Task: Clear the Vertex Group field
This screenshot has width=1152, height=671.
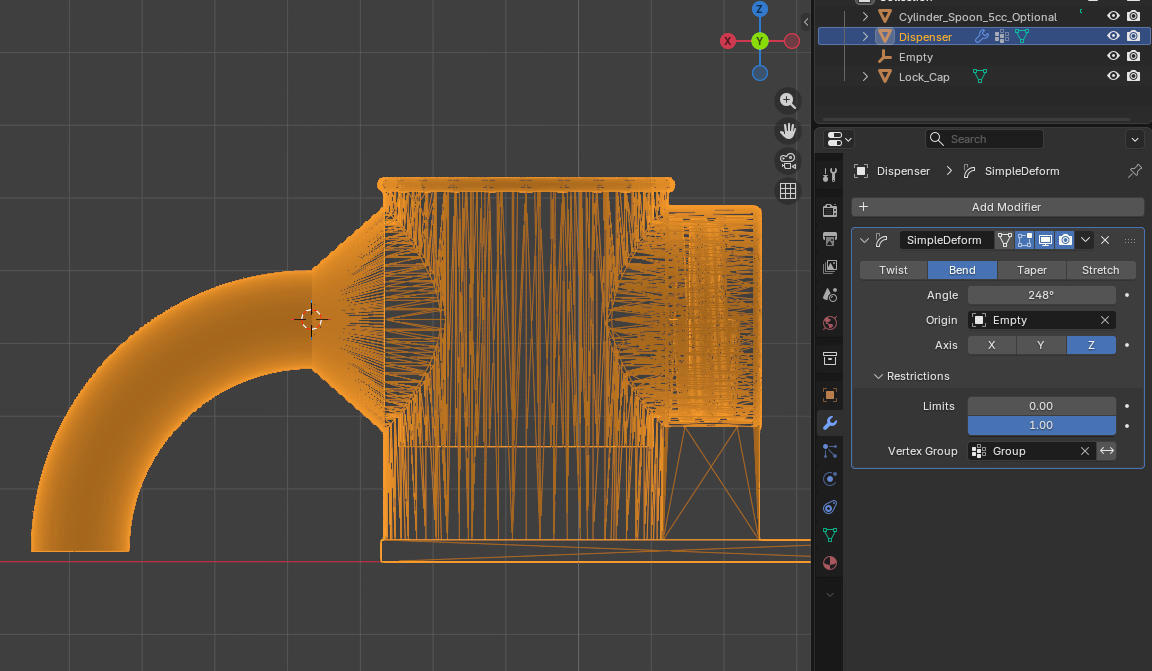Action: [1084, 451]
